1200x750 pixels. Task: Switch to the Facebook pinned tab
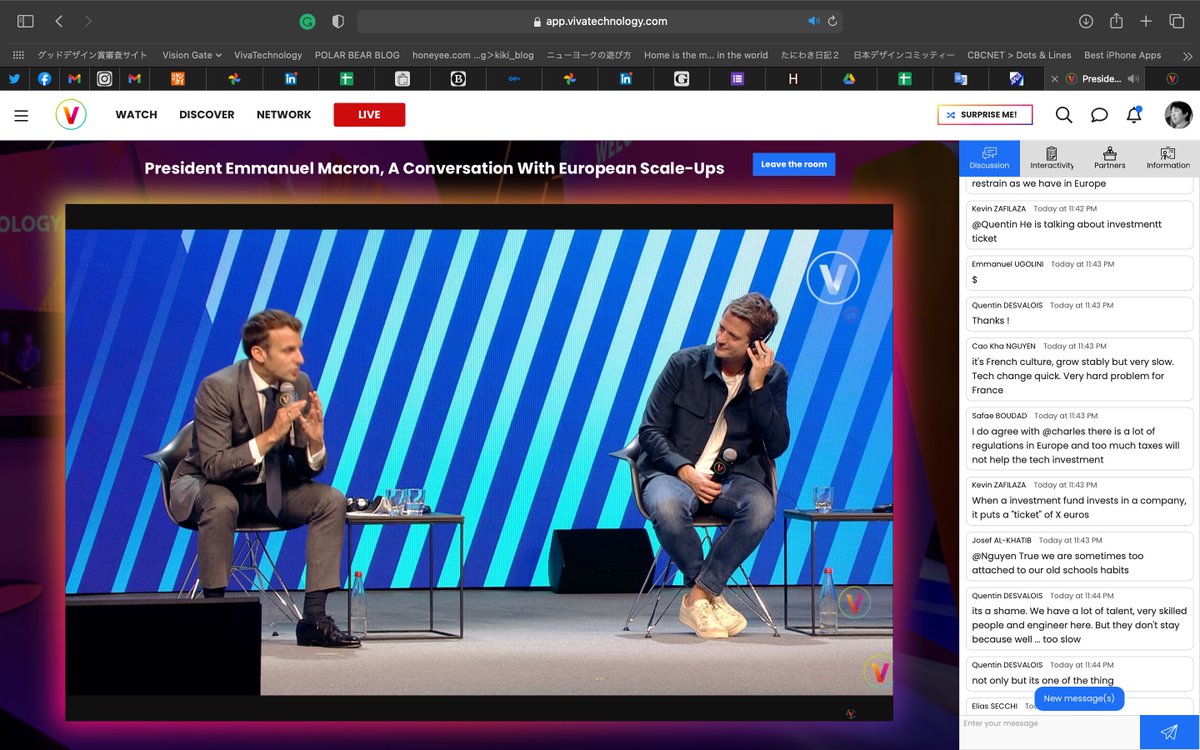pyautogui.click(x=45, y=78)
